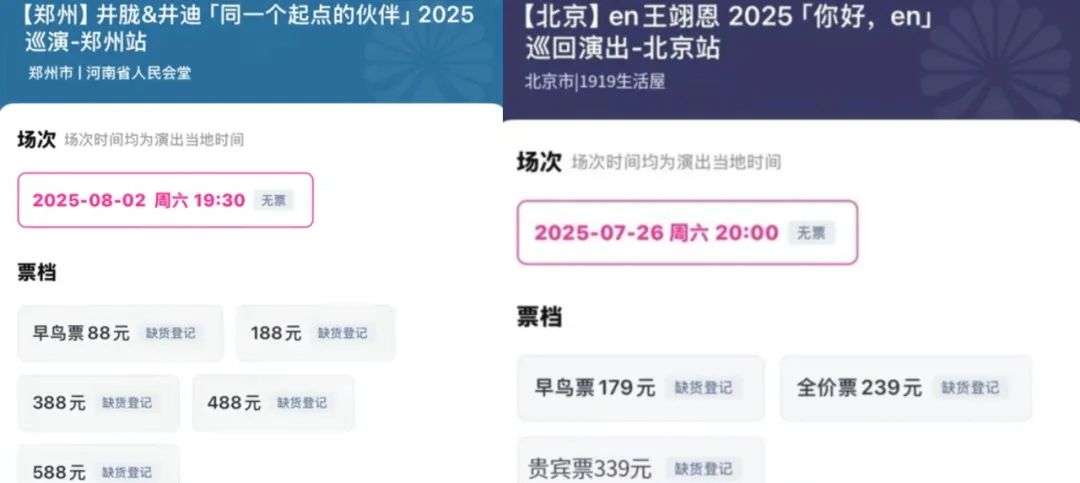This screenshot has width=1080, height=483.
Task: Select the 488元 ticket tier
Action: (273, 403)
